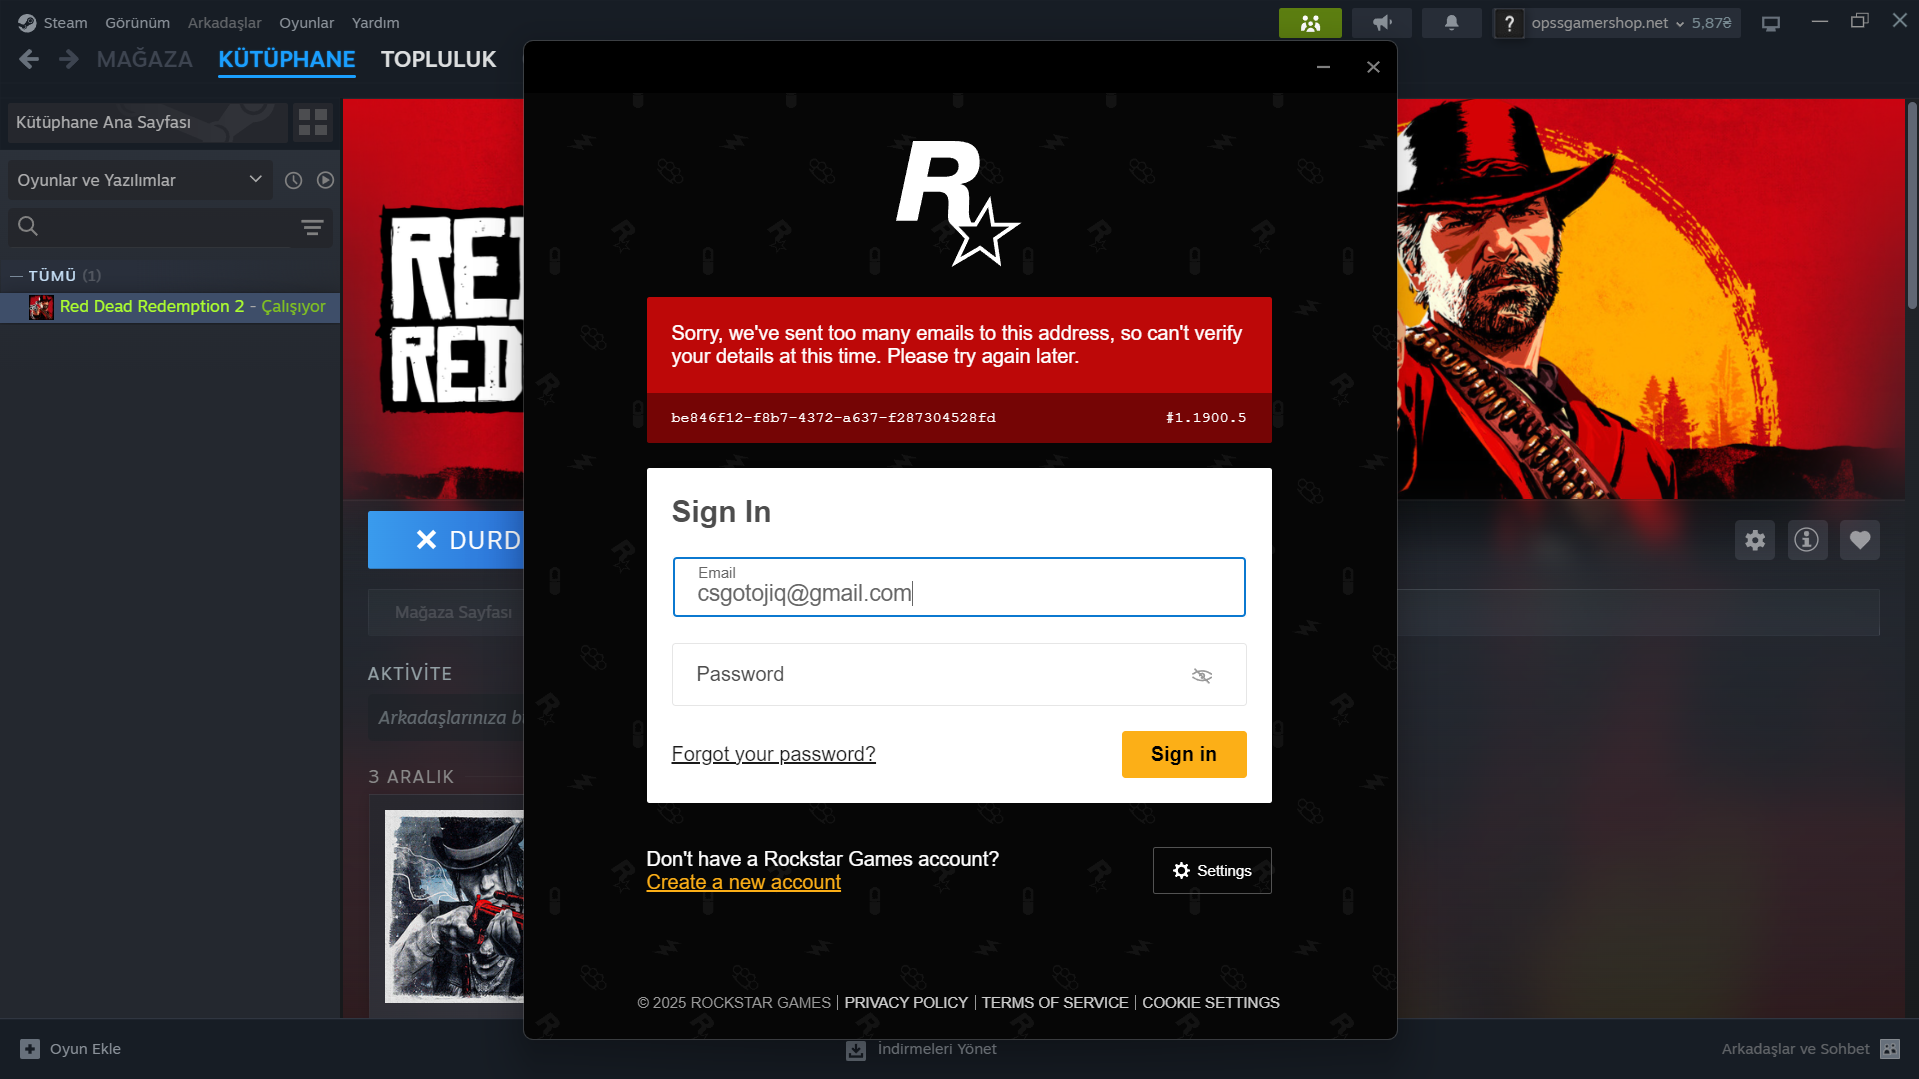The width and height of the screenshot is (1919, 1079).
Task: Toggle password visibility eye icon
Action: [x=1202, y=676]
